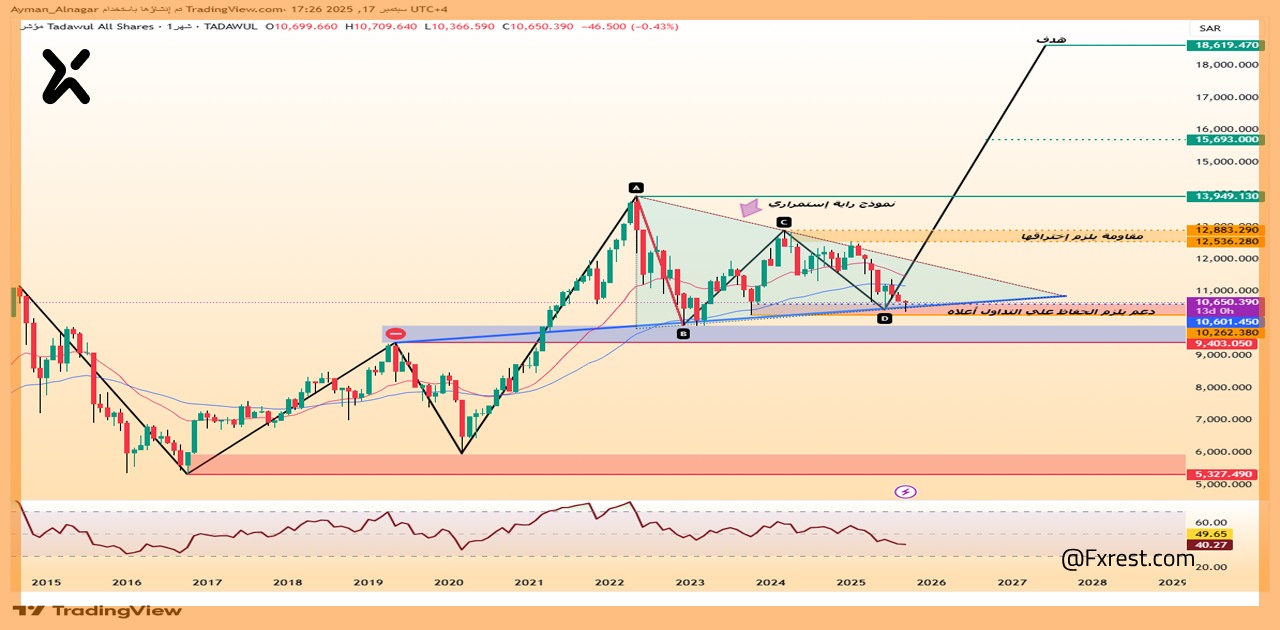Select the point A pattern label
The height and width of the screenshot is (630, 1280).
pos(635,188)
